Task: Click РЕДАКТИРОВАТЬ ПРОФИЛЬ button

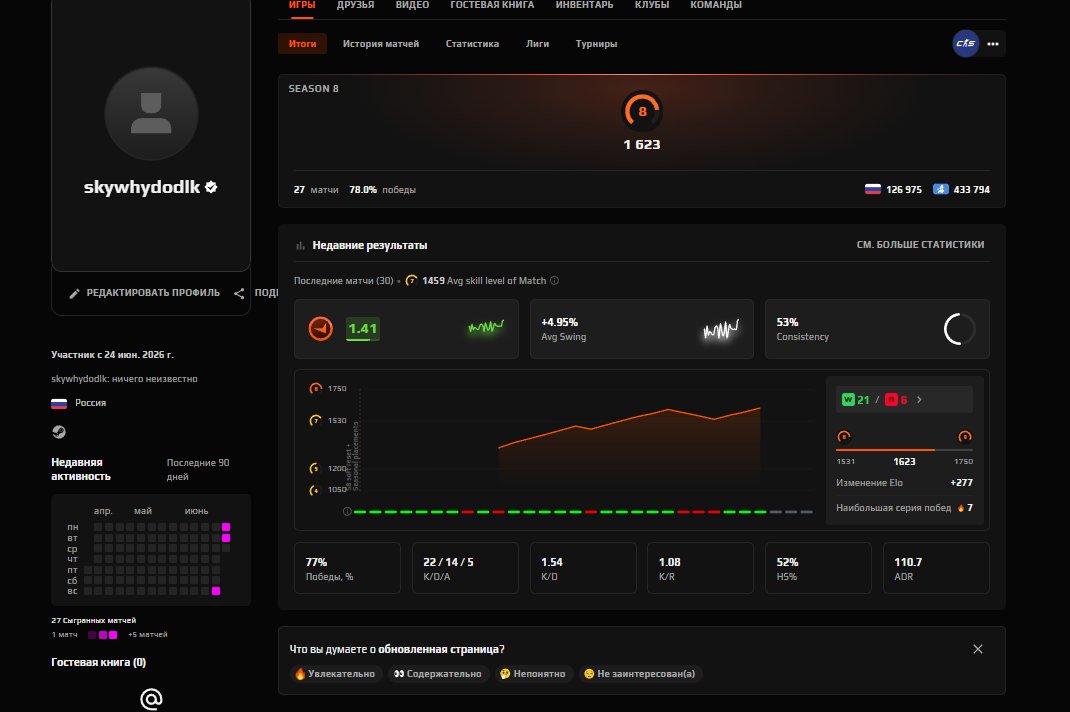Action: tap(145, 293)
